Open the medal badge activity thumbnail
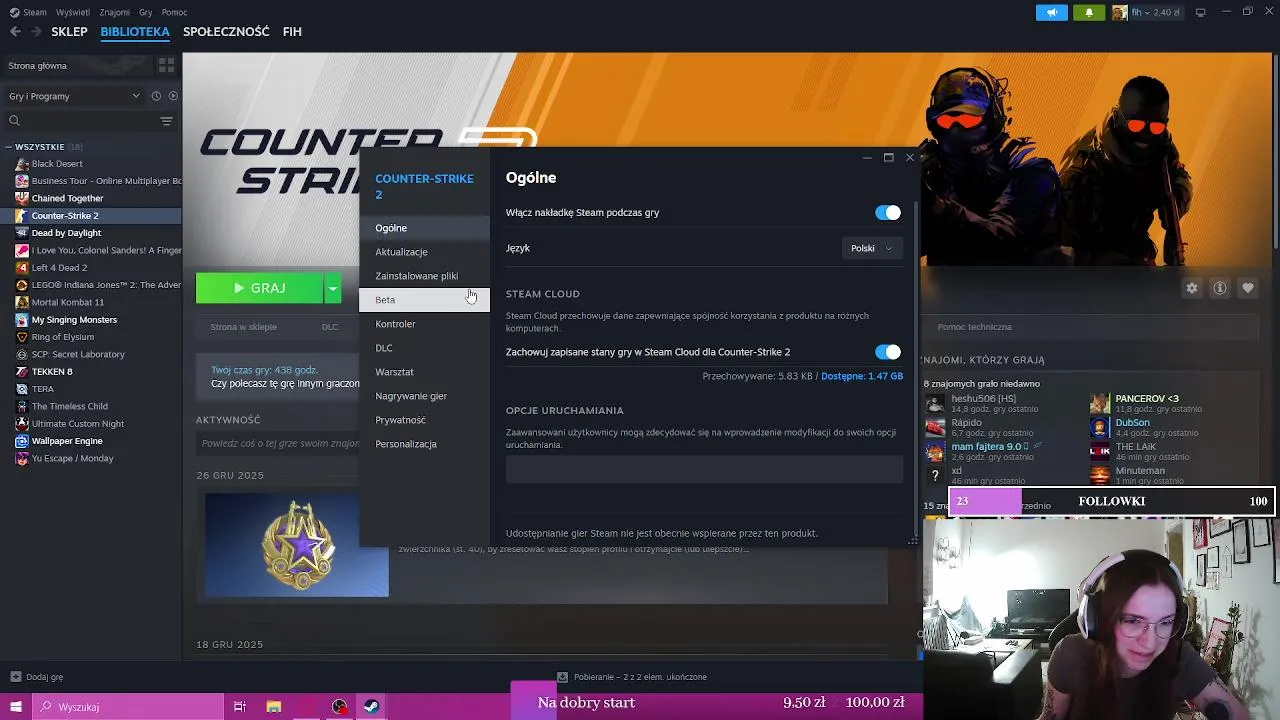The width and height of the screenshot is (1280, 720). [296, 544]
